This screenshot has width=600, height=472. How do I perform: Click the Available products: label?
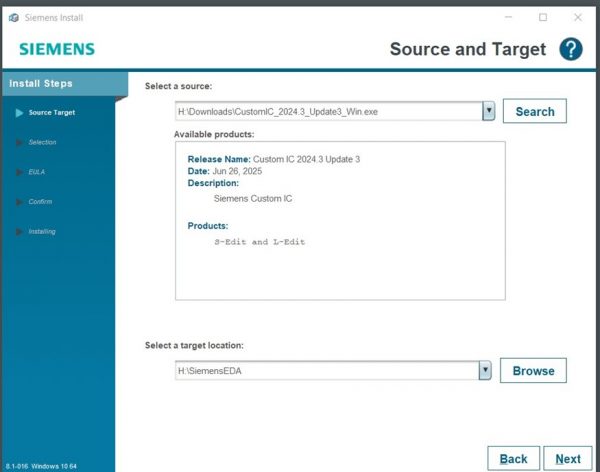point(214,134)
